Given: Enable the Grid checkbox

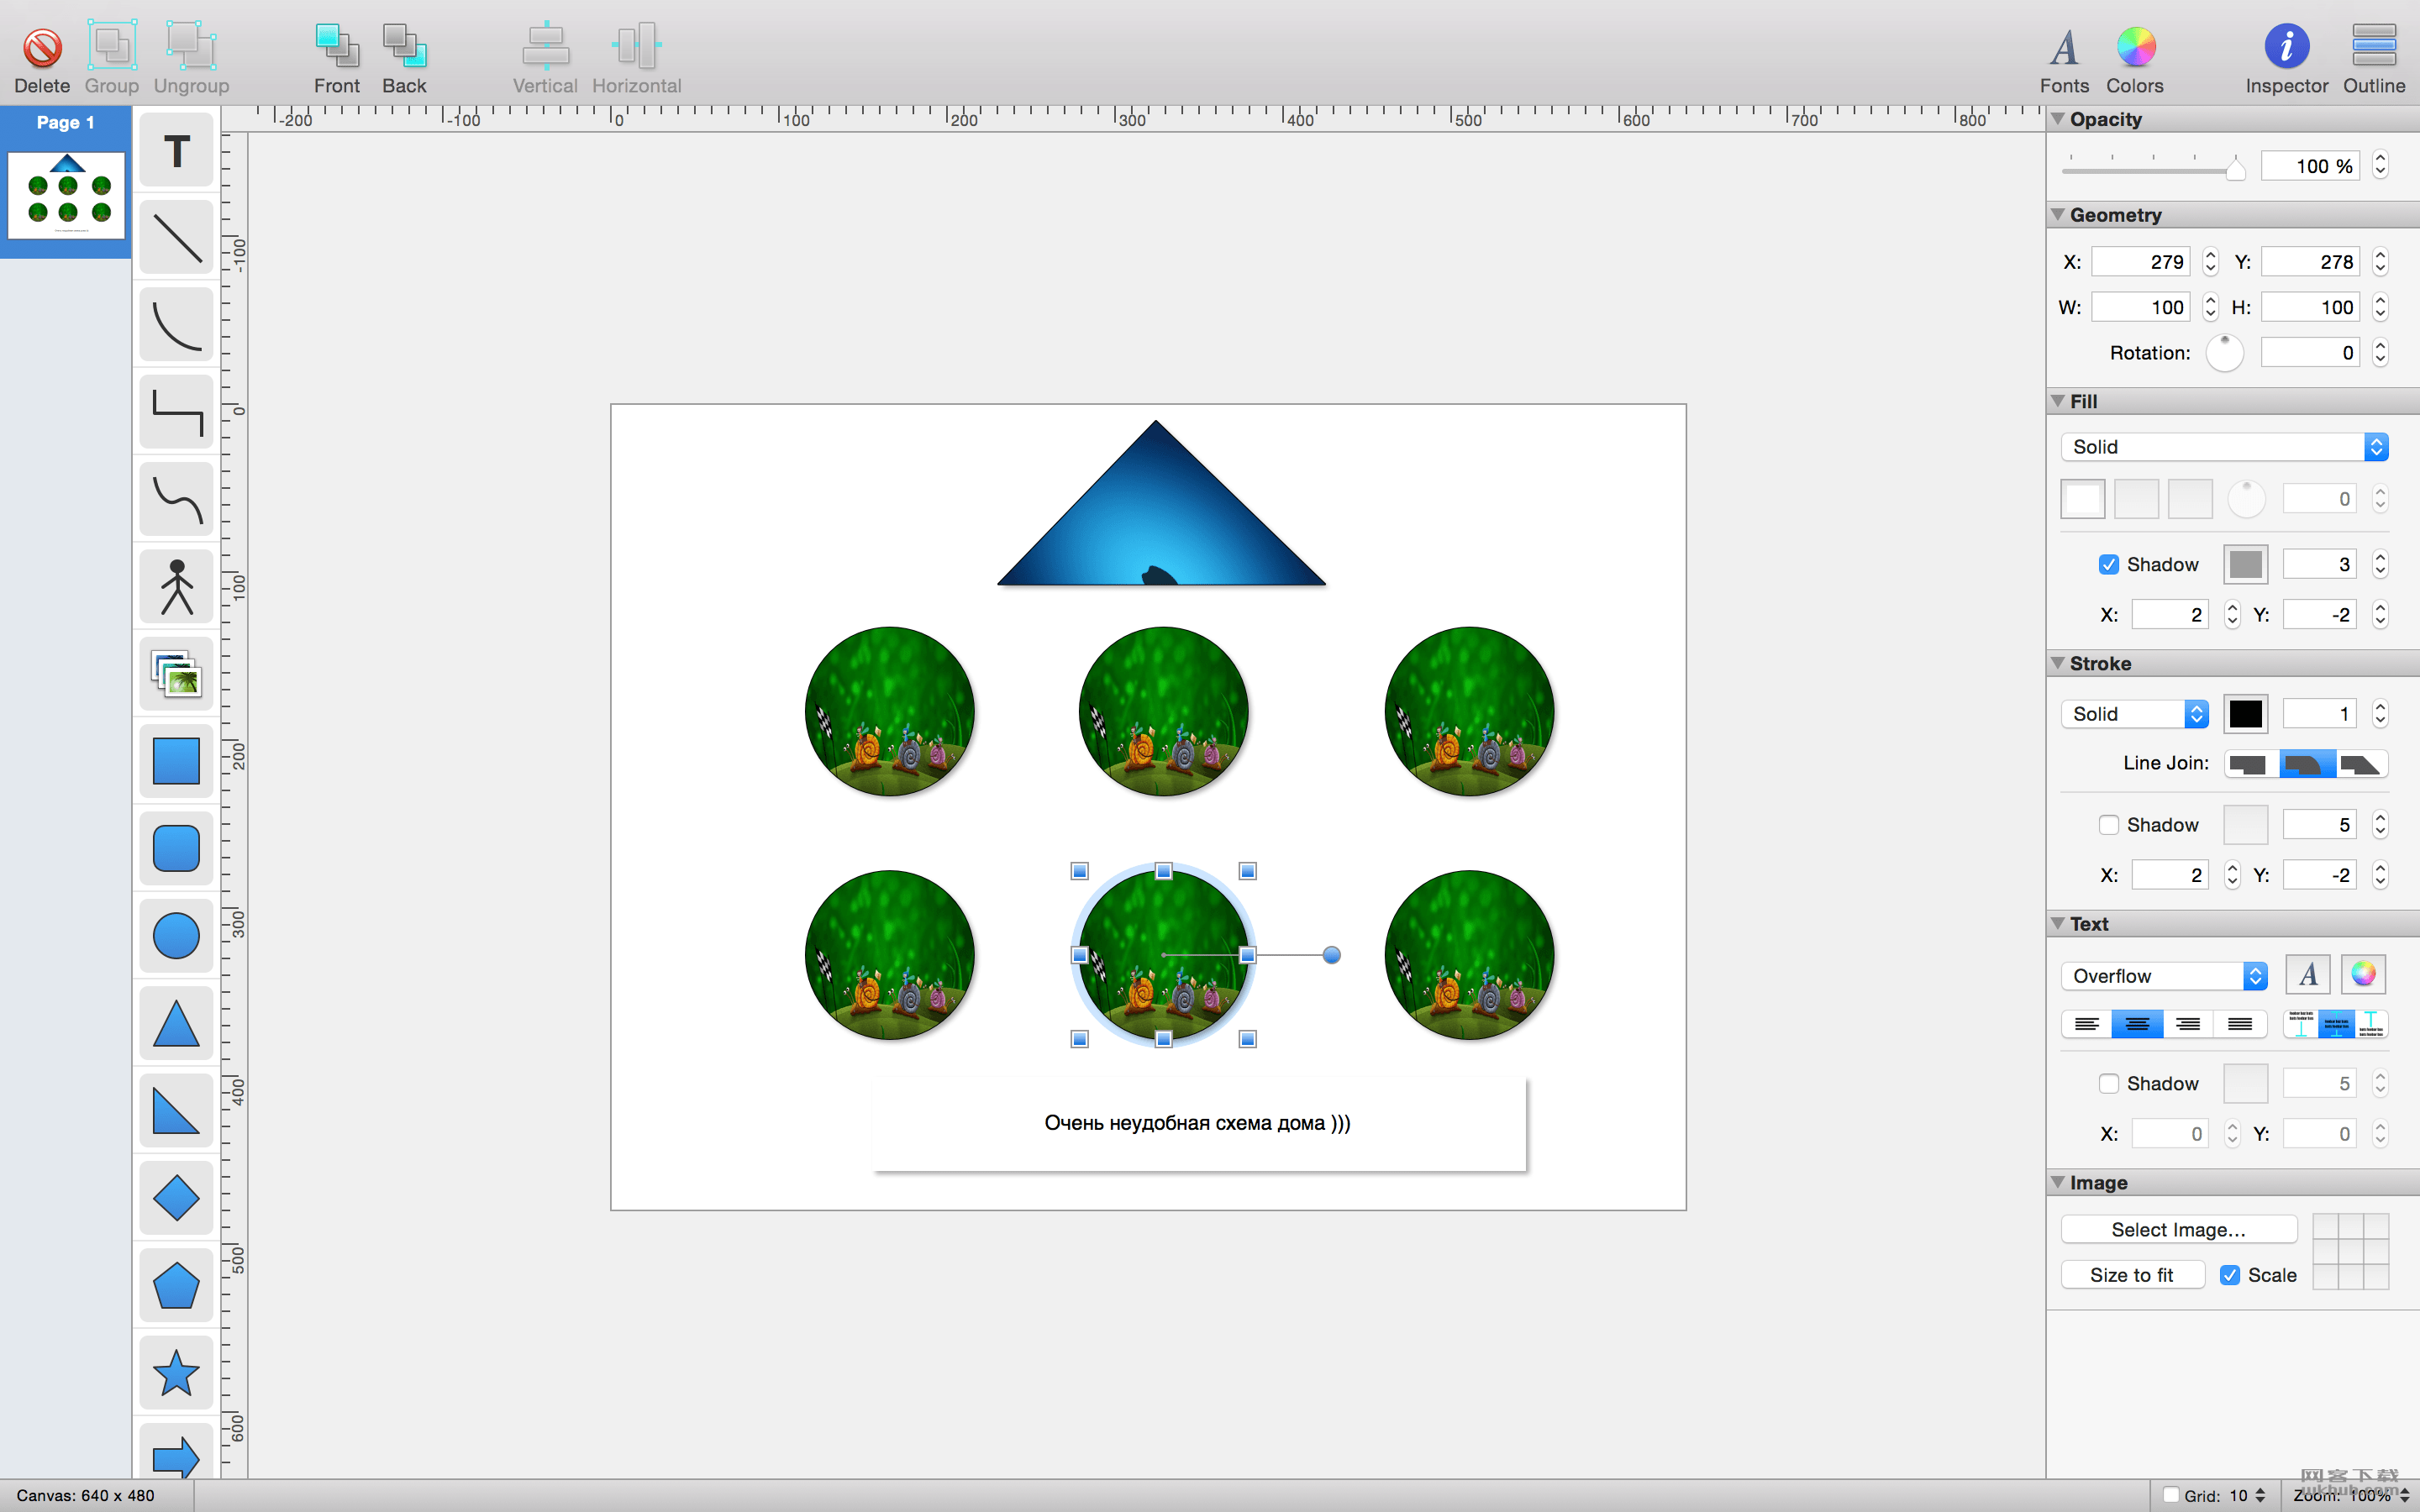Looking at the screenshot, I should point(2170,1495).
